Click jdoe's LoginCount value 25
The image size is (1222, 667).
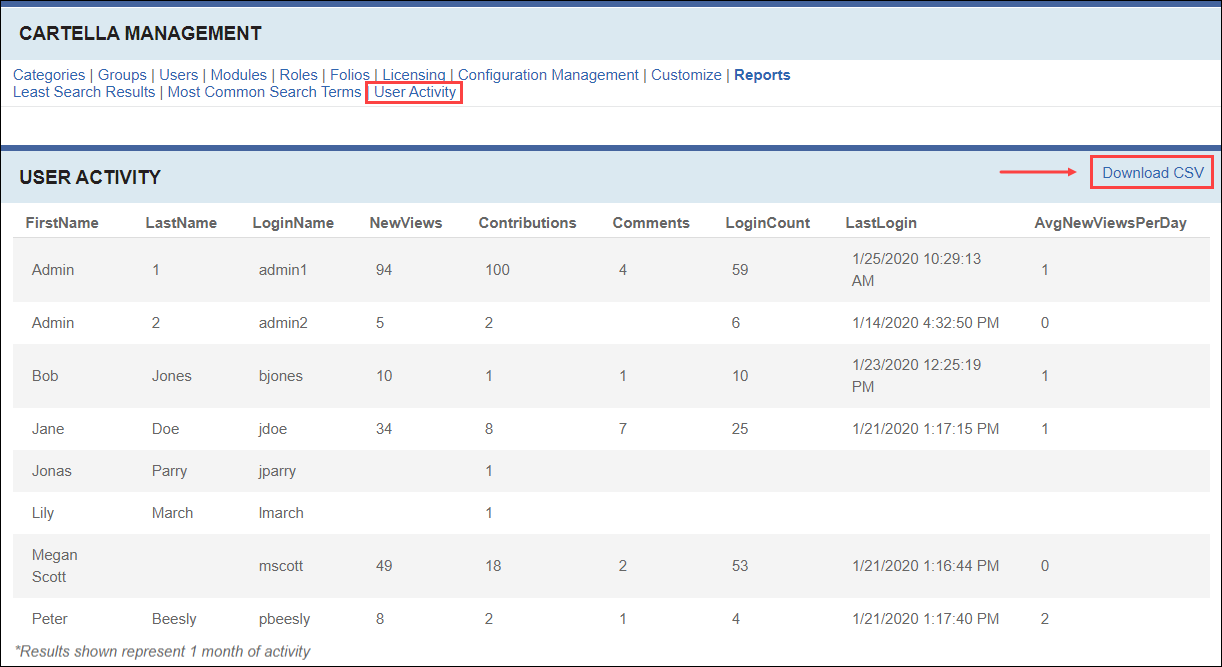click(740, 429)
